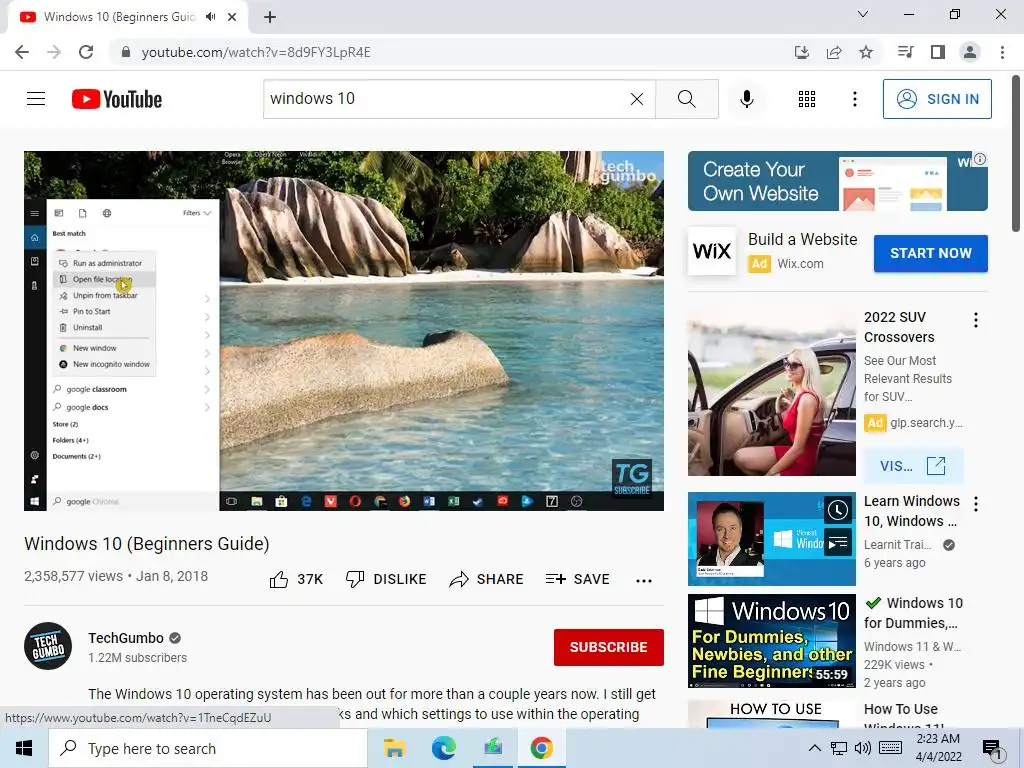1024x768 pixels.
Task: Open YouTube settings three-dot menu
Action: [854, 99]
